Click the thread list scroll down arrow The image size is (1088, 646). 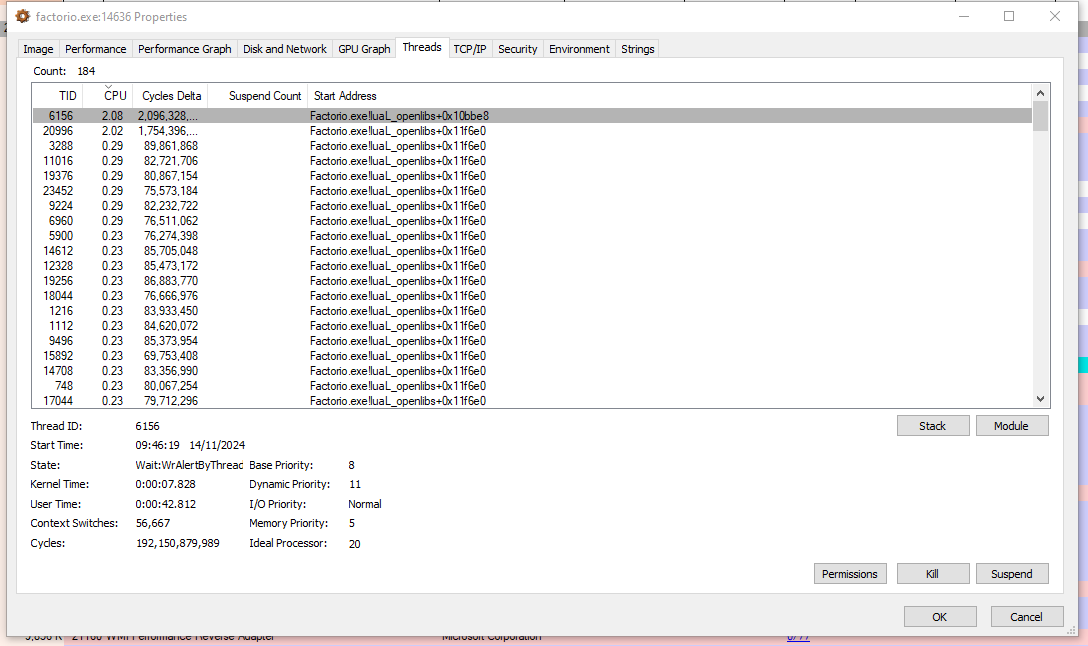tap(1040, 399)
